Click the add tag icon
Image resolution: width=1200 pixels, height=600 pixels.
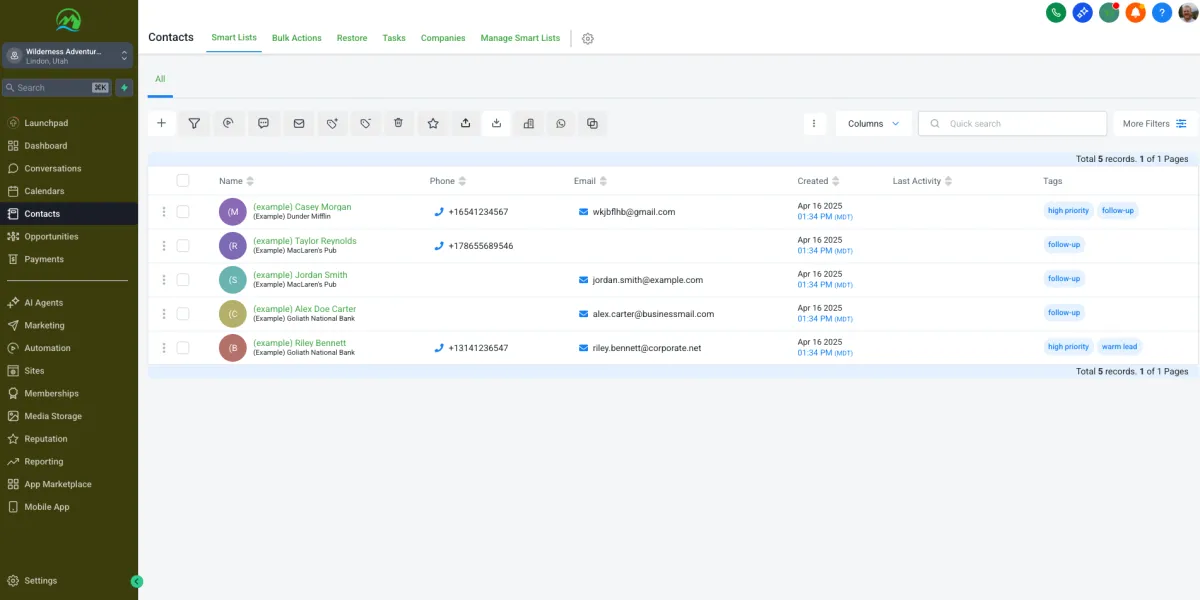332,123
